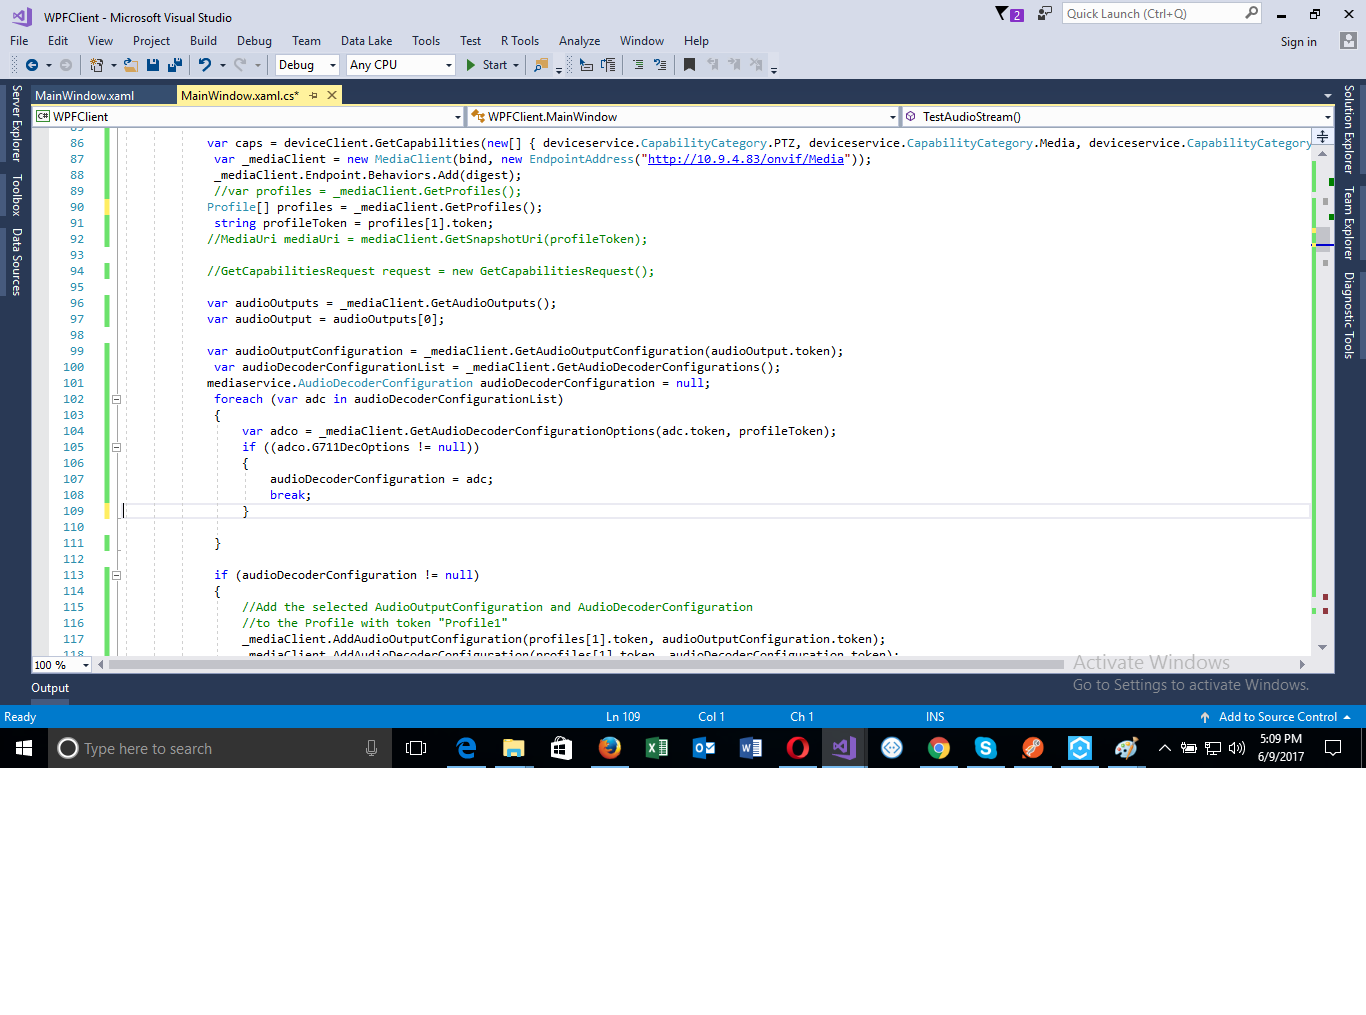Collapse the if block at line 113

pos(116,575)
